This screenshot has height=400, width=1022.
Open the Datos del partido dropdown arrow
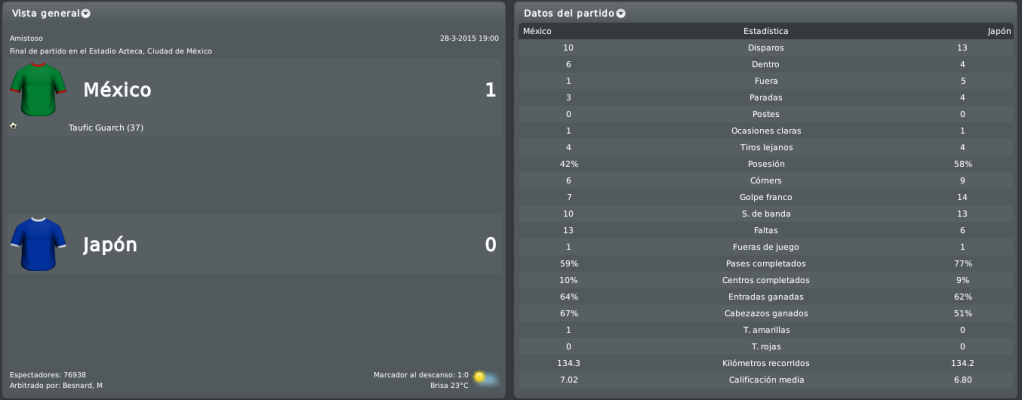620,14
